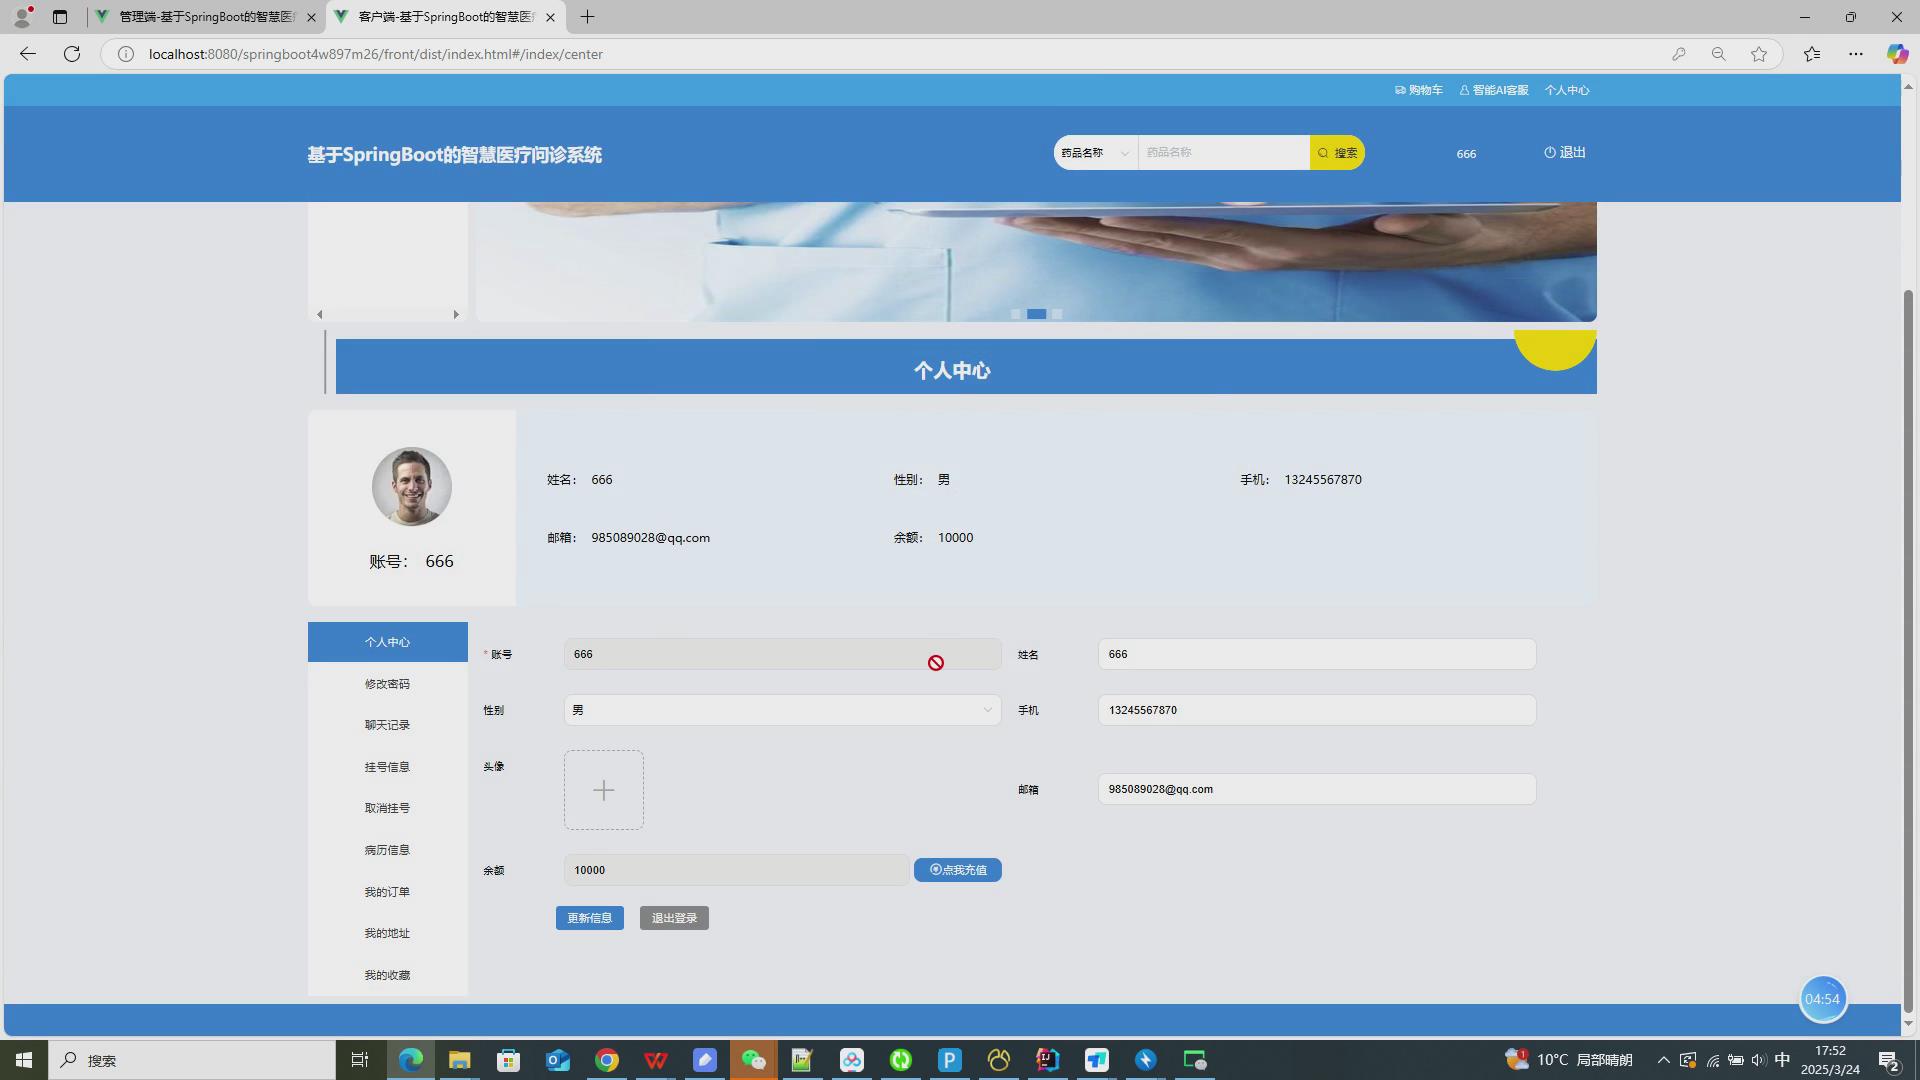The width and height of the screenshot is (1920, 1080).
Task: Click the 退出 logout power icon
Action: [x=1551, y=153]
